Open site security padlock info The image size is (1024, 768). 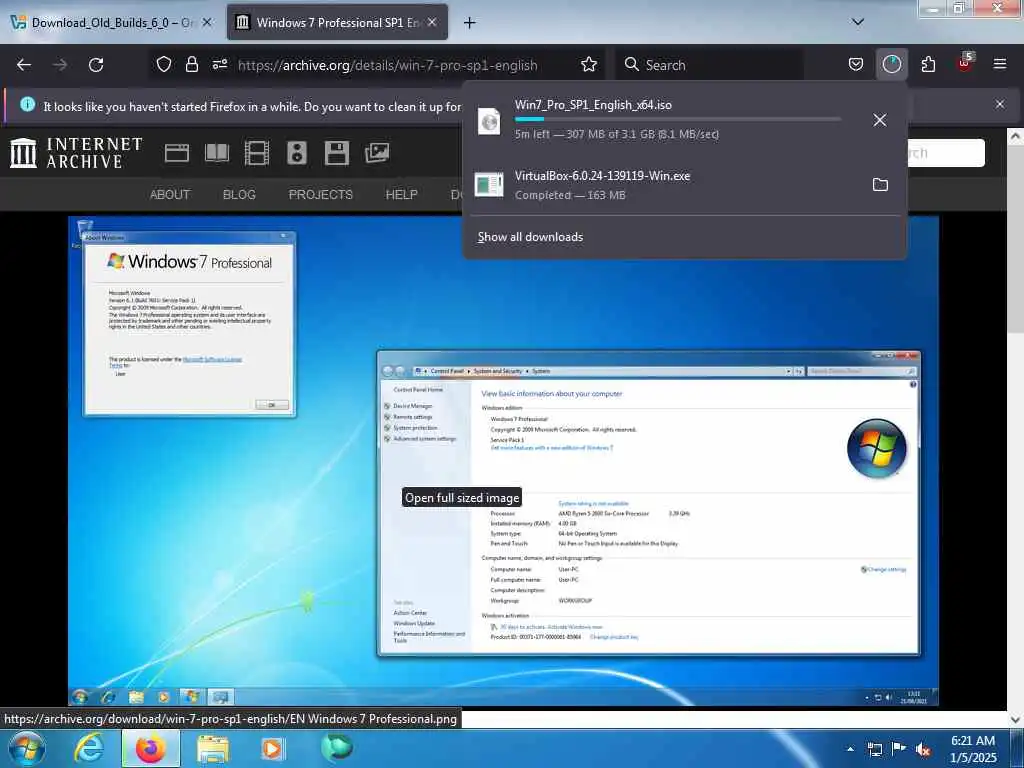(x=191, y=65)
